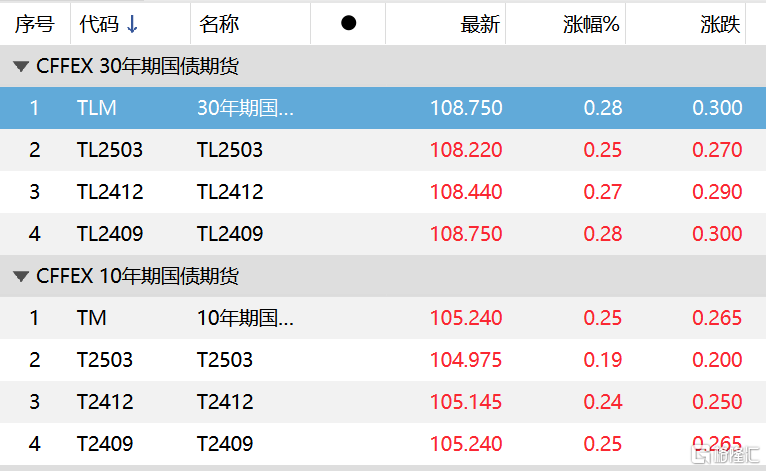This screenshot has width=766, height=471.
Task: Click 0.28 change percent in TL2409 row
Action: click(x=603, y=234)
